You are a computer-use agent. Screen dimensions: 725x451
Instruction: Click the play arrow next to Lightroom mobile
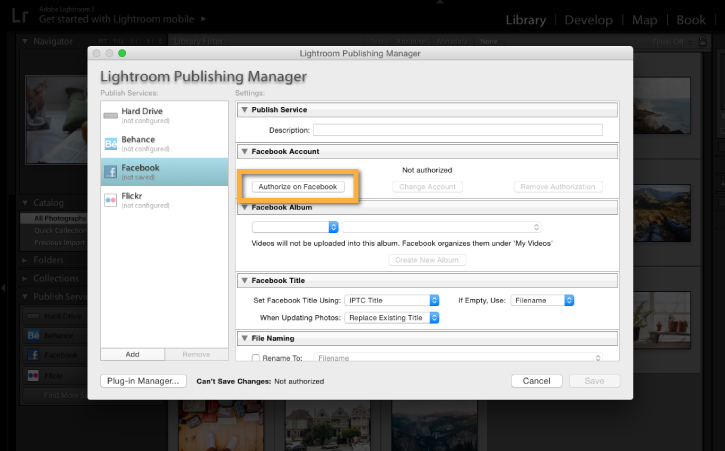click(x=203, y=19)
